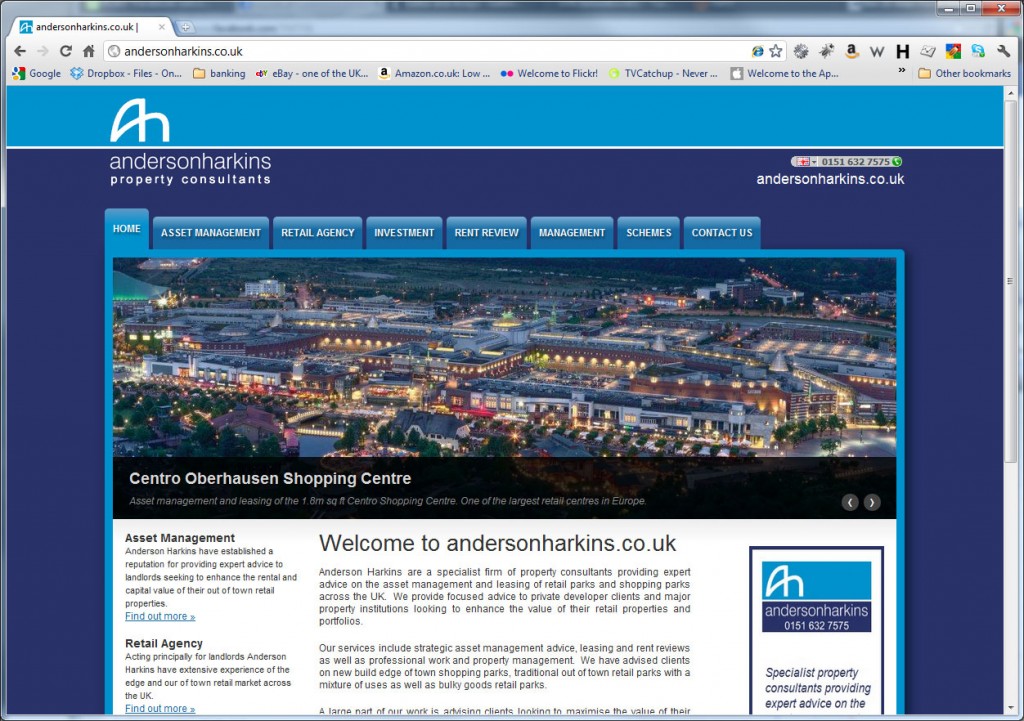Reload the page with the refresh icon
Image resolution: width=1024 pixels, height=721 pixels.
(x=65, y=51)
